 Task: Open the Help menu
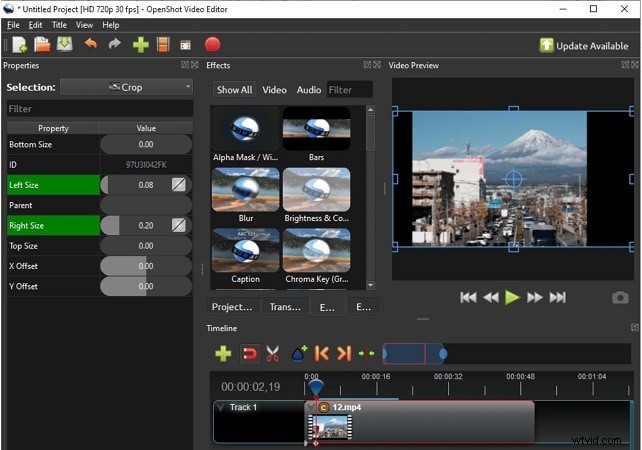(111, 25)
